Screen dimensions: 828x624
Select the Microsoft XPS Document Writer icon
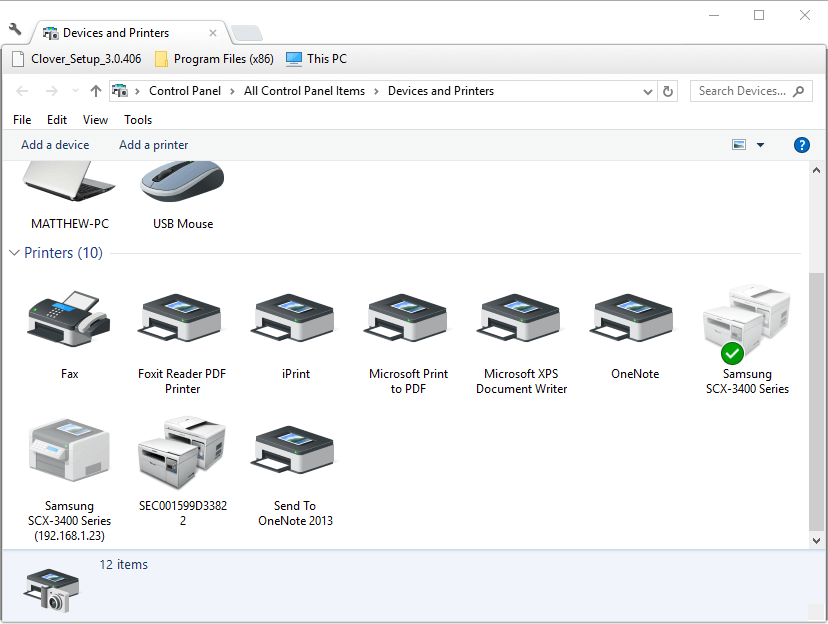[x=521, y=318]
